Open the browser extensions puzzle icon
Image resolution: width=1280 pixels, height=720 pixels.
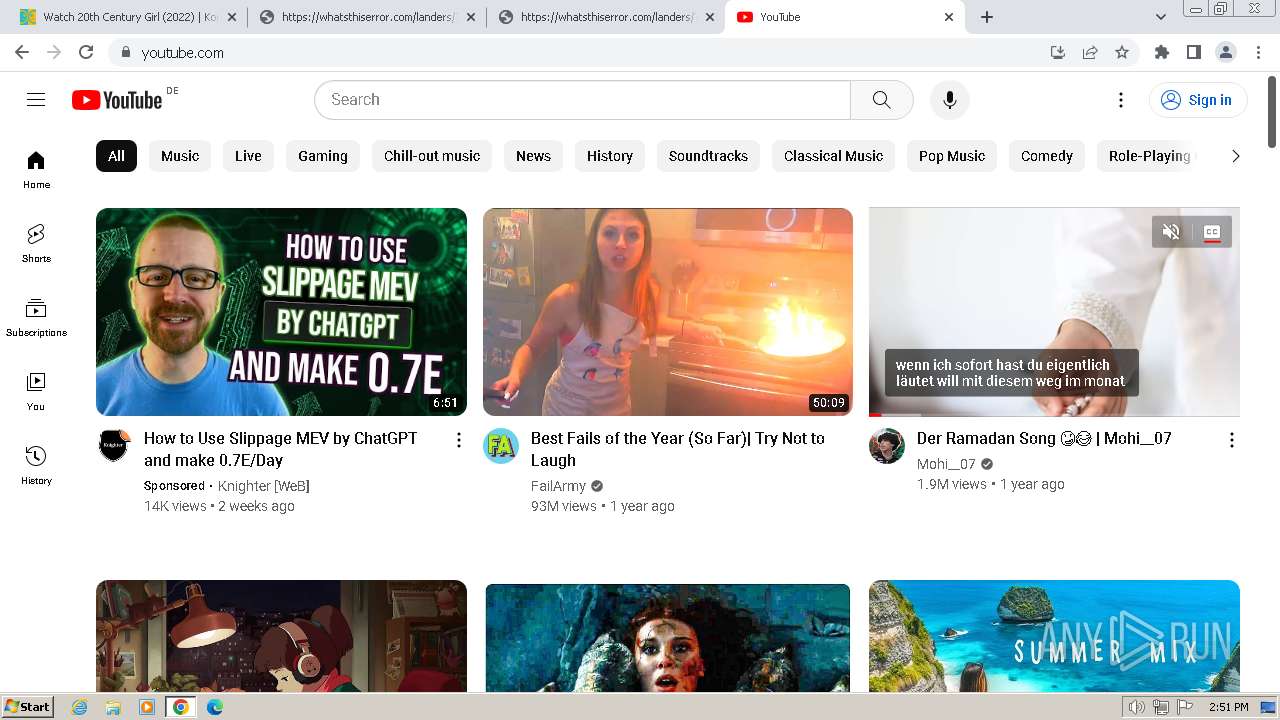(x=1161, y=52)
